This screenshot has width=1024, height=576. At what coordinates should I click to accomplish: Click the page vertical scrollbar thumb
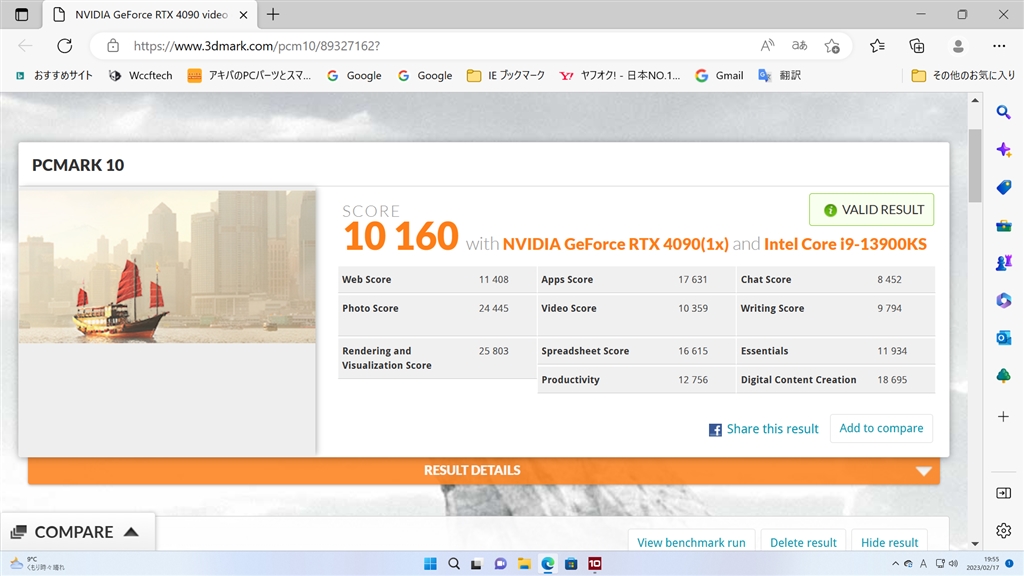975,166
